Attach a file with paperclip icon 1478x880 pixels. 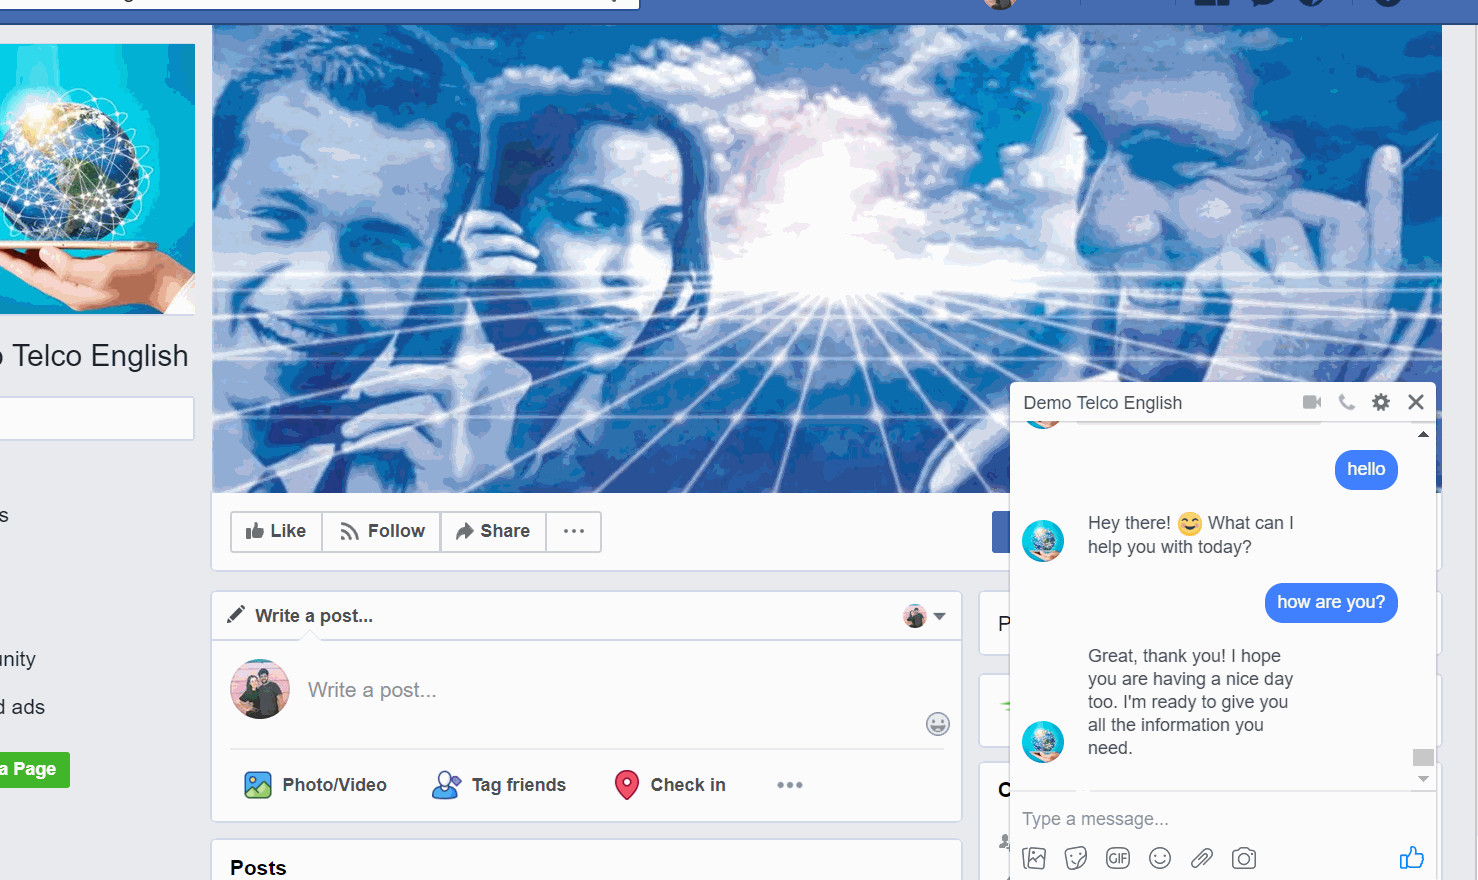tap(1202, 858)
